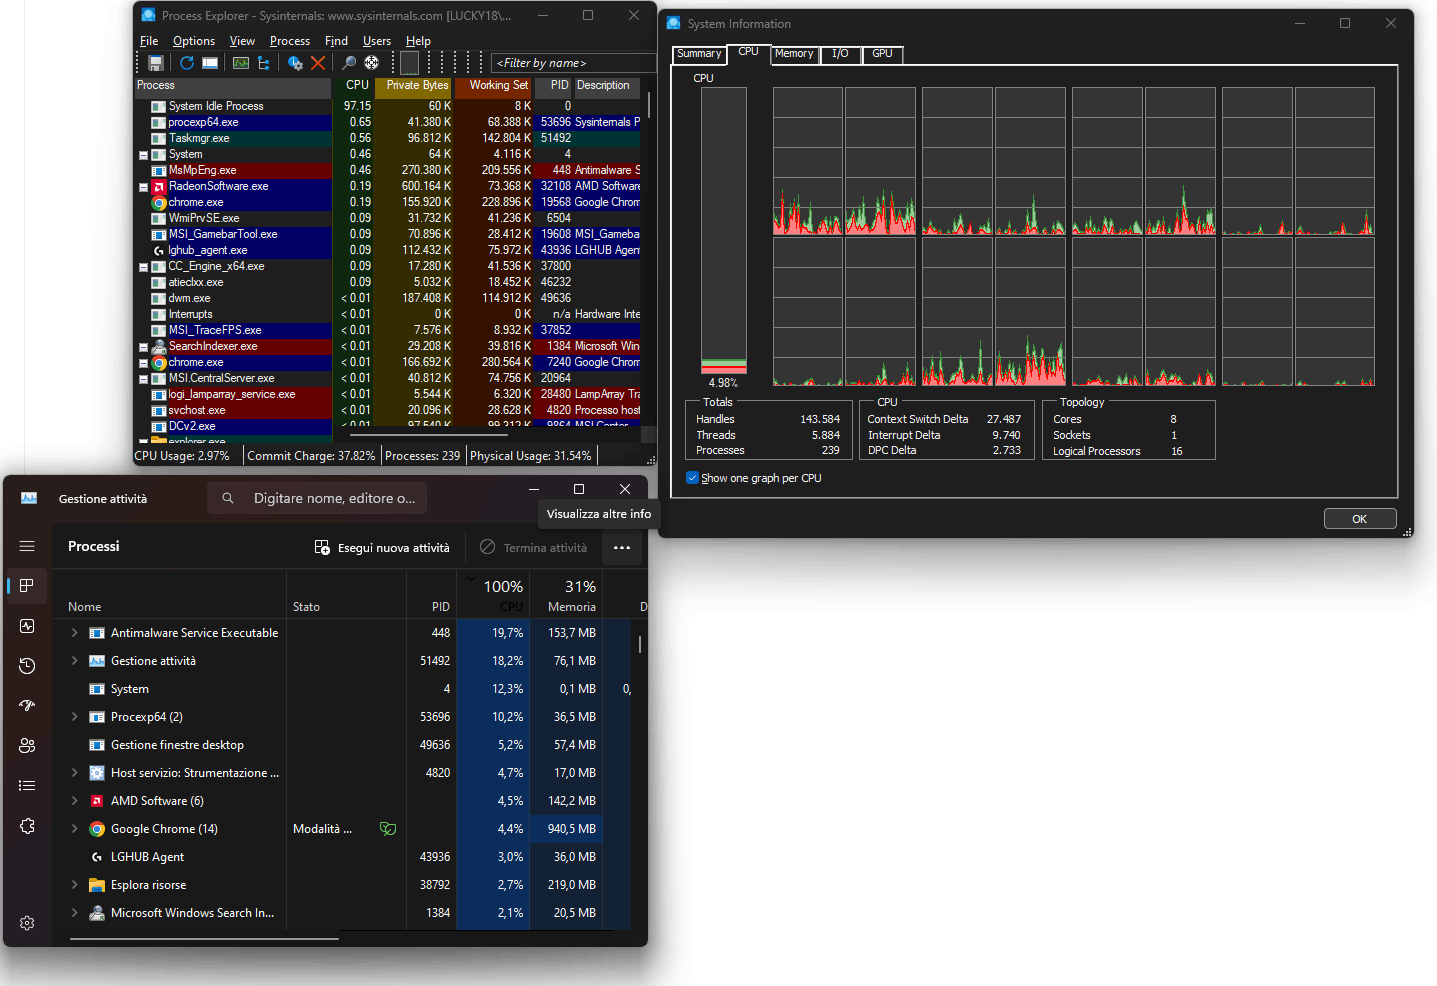The width and height of the screenshot is (1437, 986).
Task: Collapse the System tree node in Process Explorer
Action: click(x=143, y=155)
